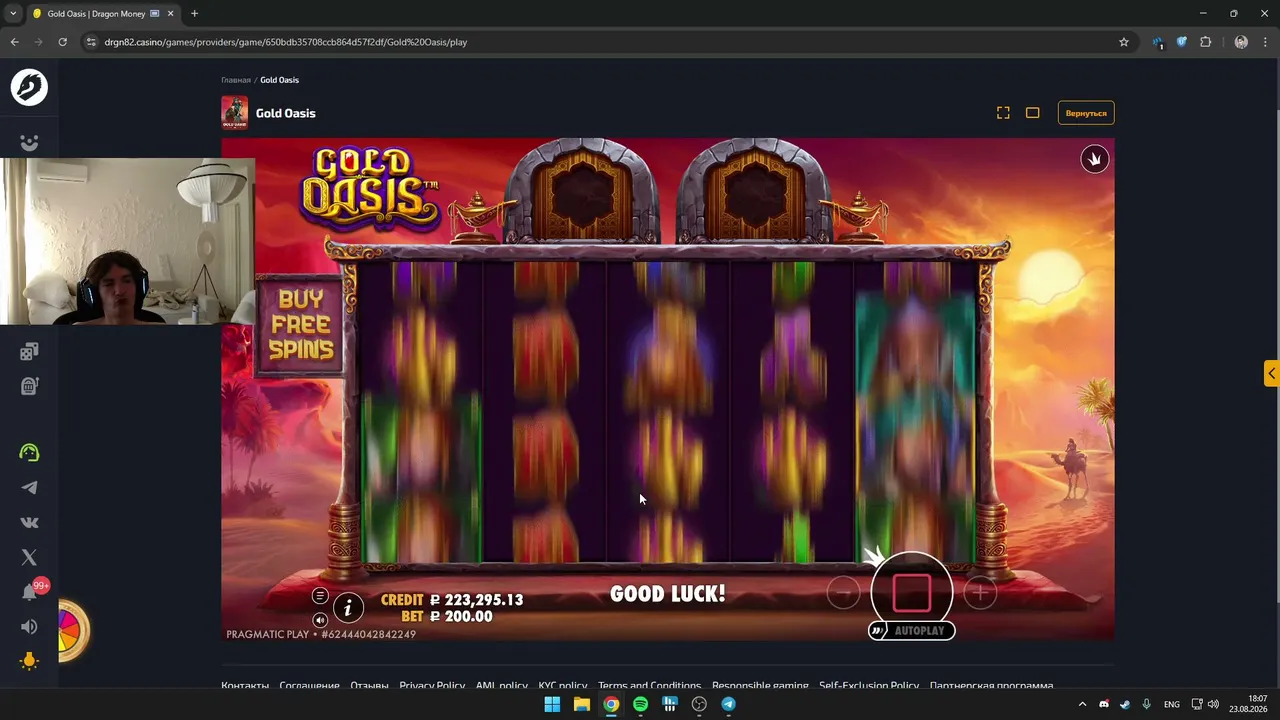
Task: View site information icon in address bar
Action: point(92,42)
